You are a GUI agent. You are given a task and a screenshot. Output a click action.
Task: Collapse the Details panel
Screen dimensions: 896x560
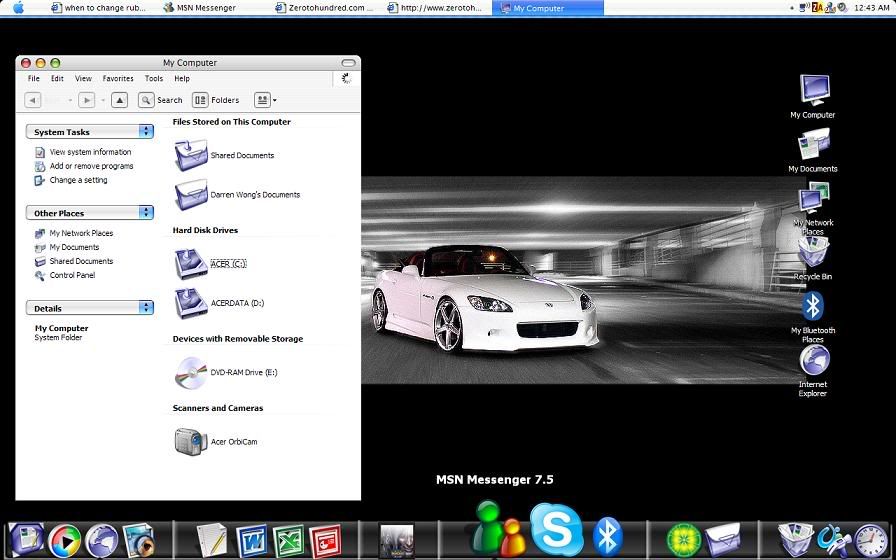point(146,307)
